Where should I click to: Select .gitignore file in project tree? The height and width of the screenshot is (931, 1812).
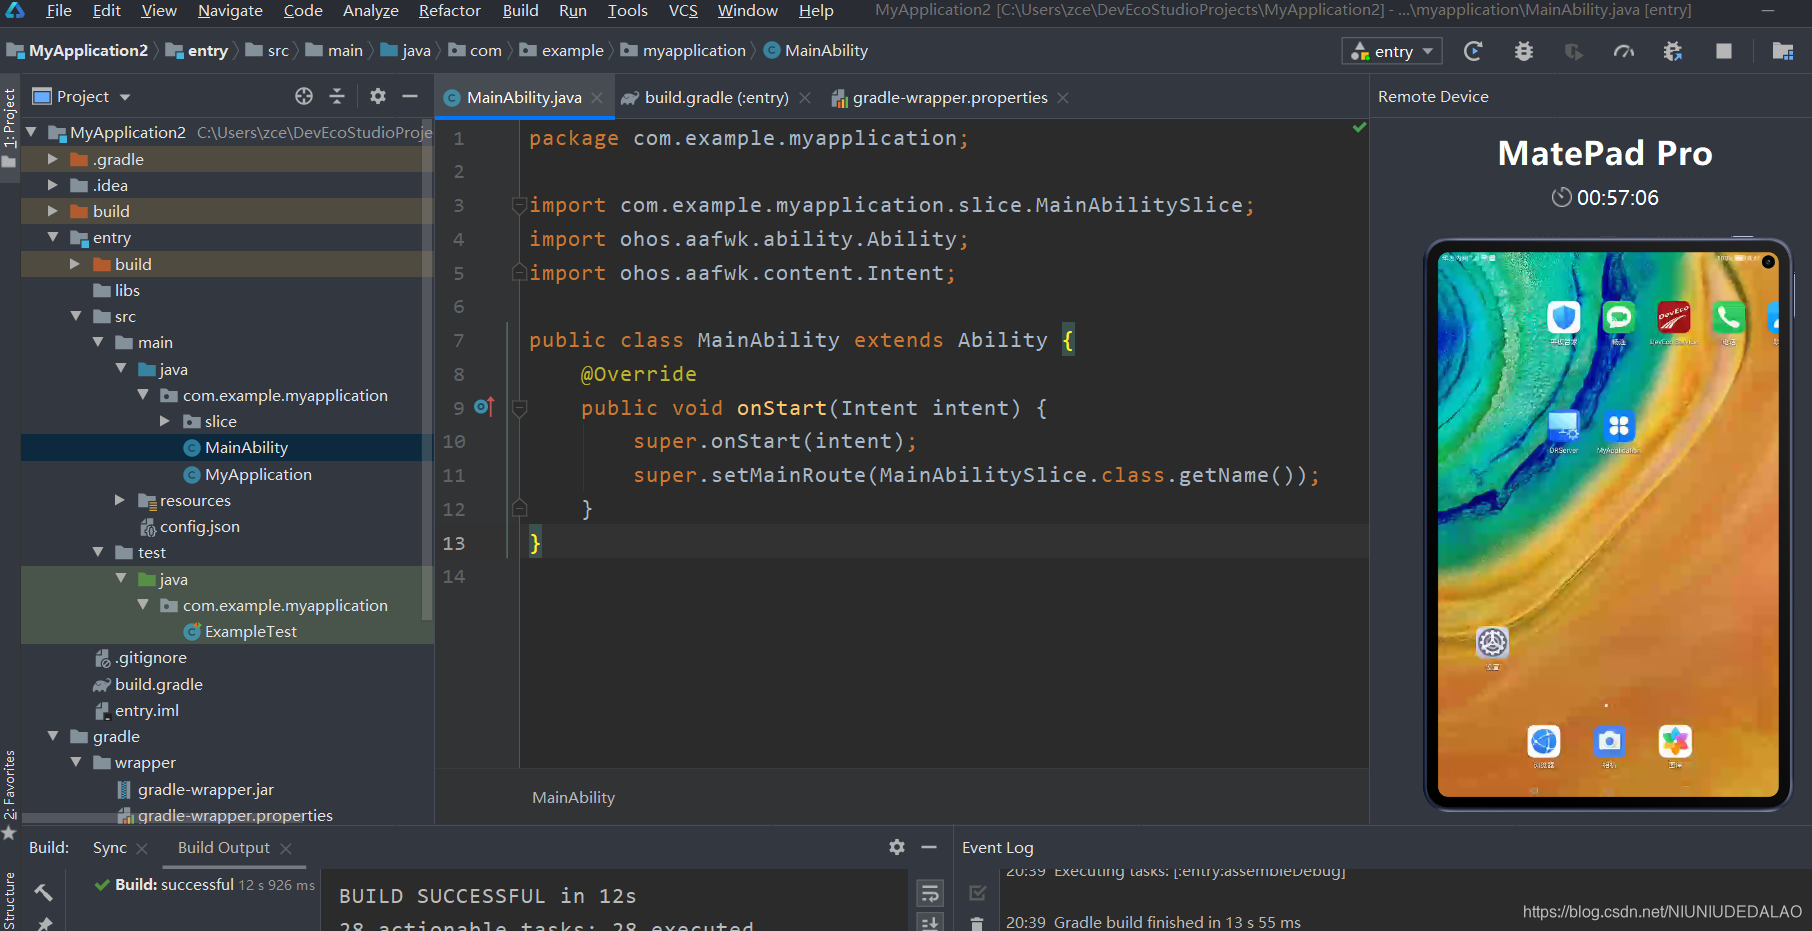click(x=151, y=657)
